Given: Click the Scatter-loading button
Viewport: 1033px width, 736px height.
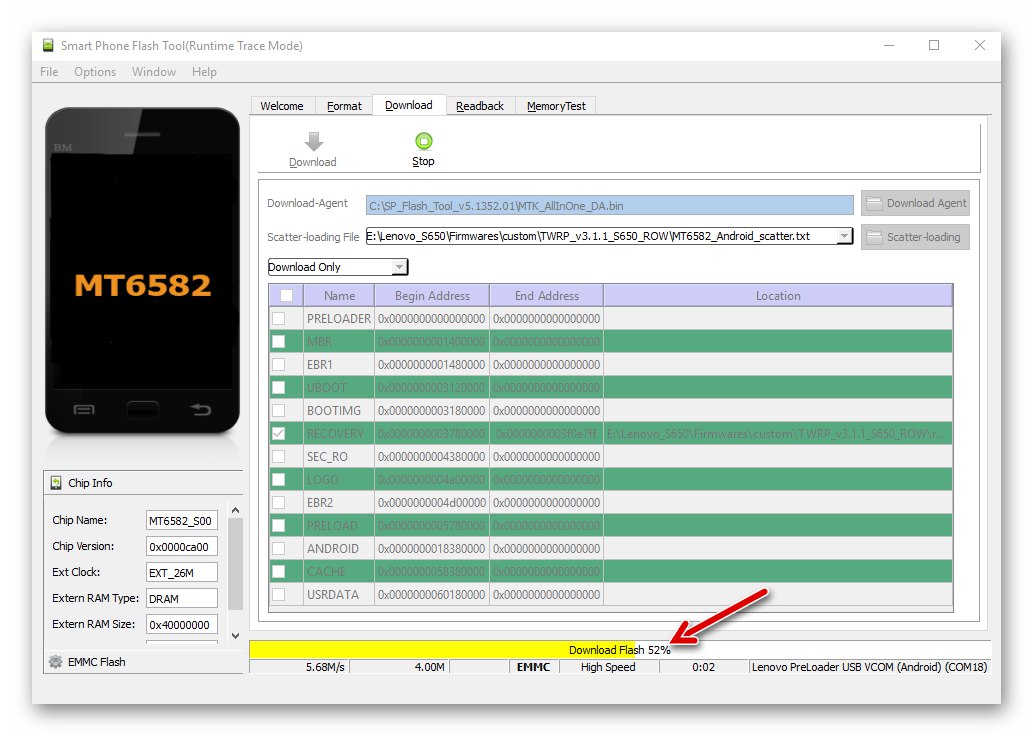Looking at the screenshot, I should [915, 237].
